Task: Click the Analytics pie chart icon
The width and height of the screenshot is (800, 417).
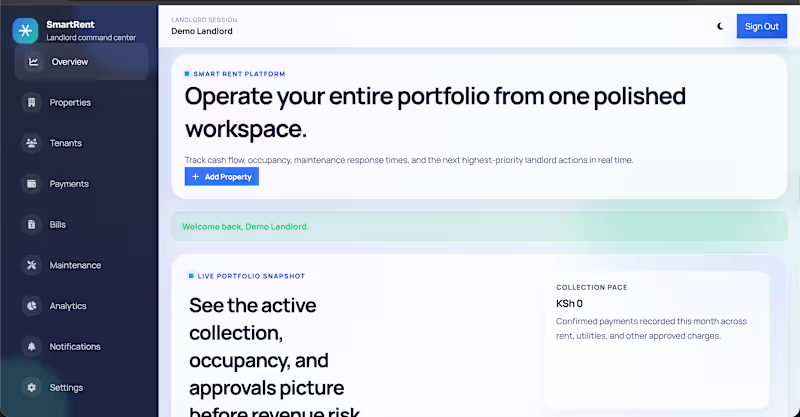Action: click(32, 306)
